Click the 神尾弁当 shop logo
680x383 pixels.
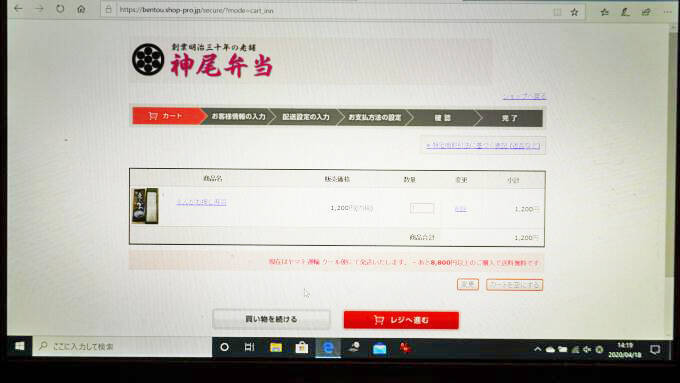click(x=203, y=60)
